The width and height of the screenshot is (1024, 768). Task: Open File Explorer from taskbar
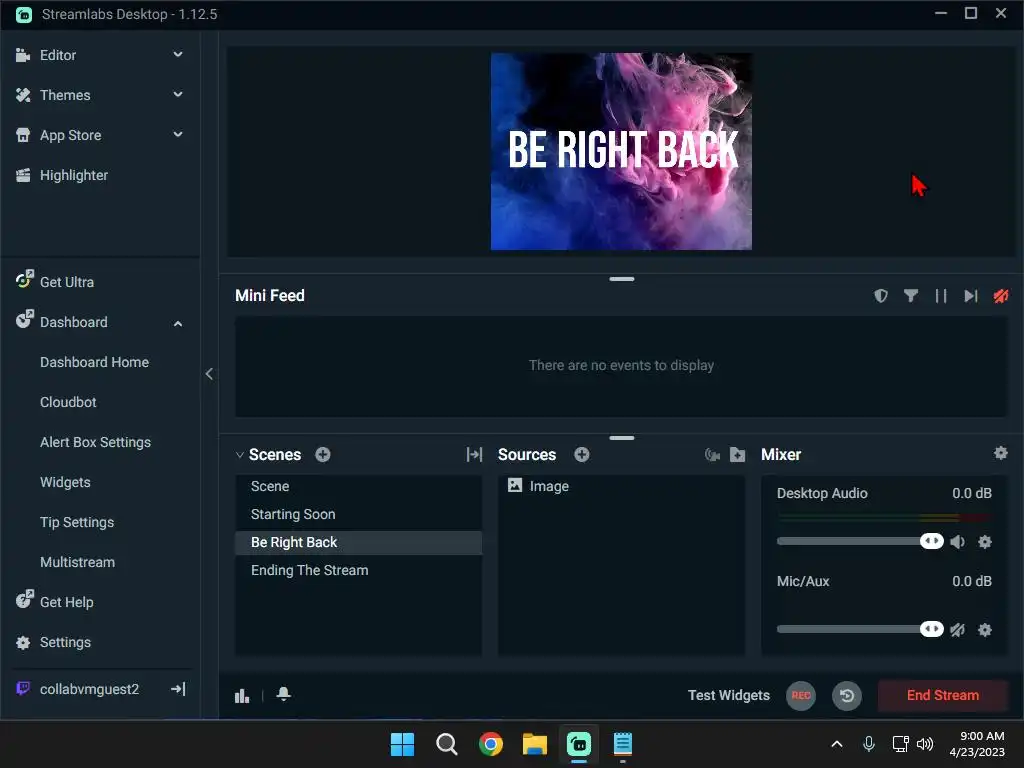coord(535,744)
